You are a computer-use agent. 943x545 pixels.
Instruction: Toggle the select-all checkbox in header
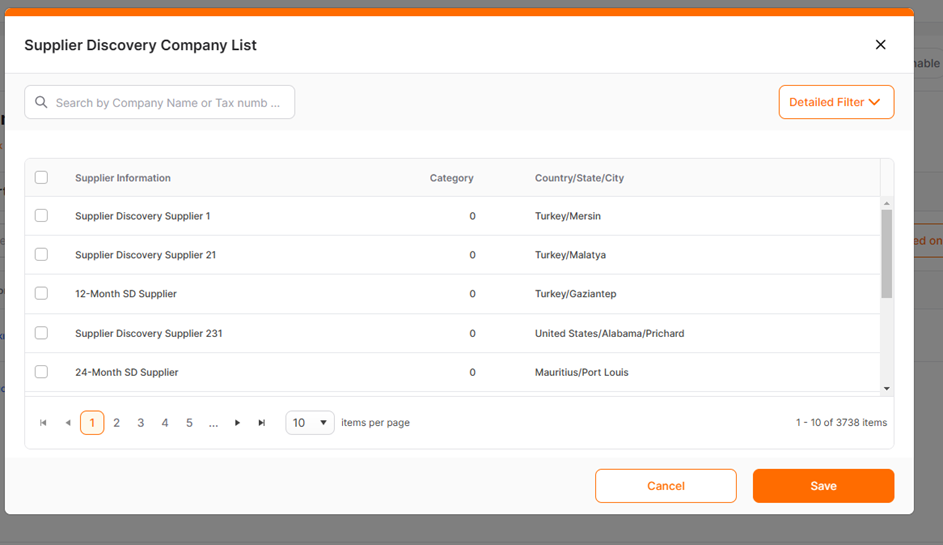pos(41,177)
